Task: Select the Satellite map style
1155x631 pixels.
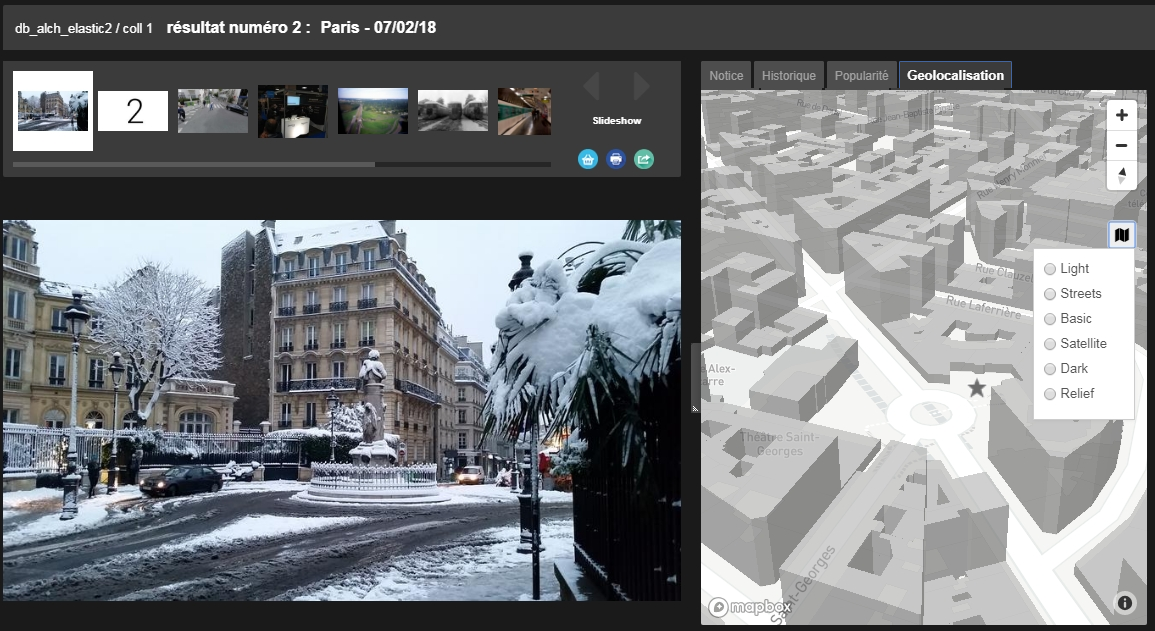Action: pyautogui.click(x=1050, y=344)
